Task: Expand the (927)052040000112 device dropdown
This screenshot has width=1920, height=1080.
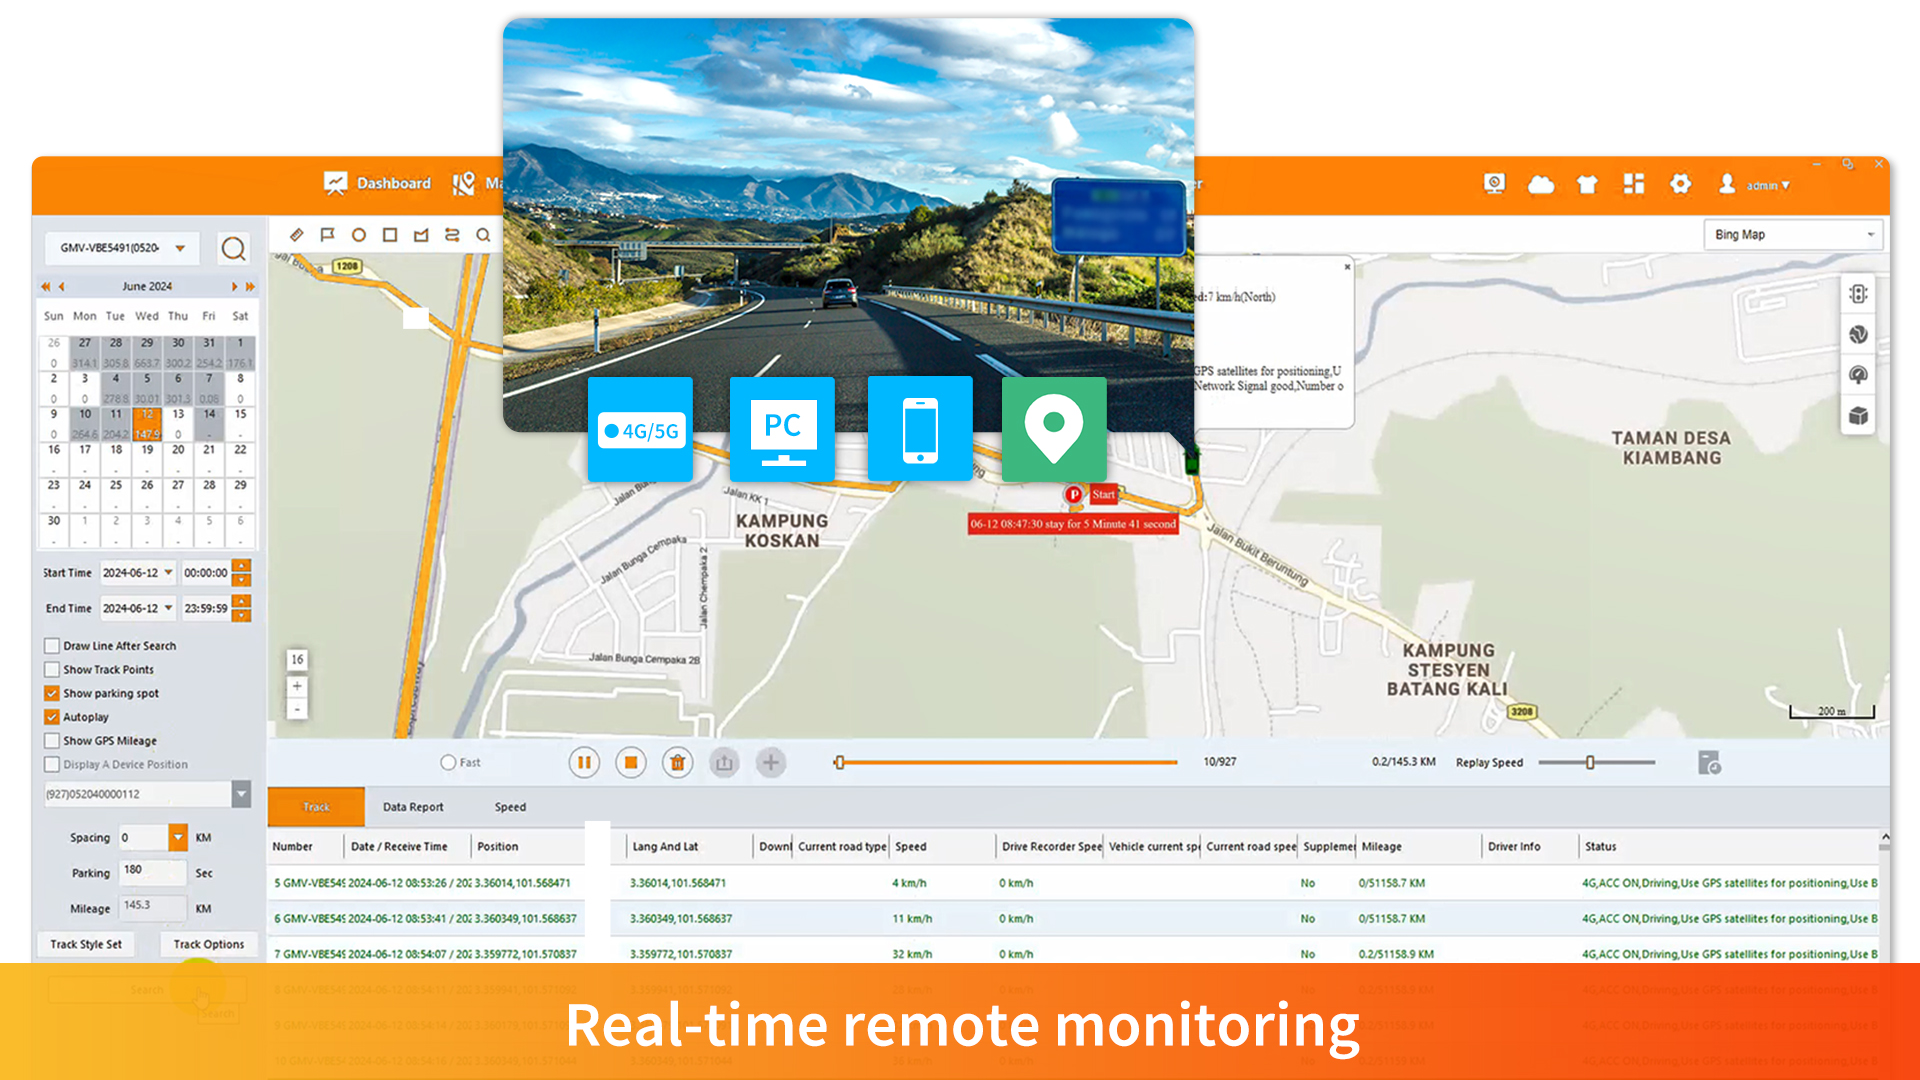Action: point(241,794)
